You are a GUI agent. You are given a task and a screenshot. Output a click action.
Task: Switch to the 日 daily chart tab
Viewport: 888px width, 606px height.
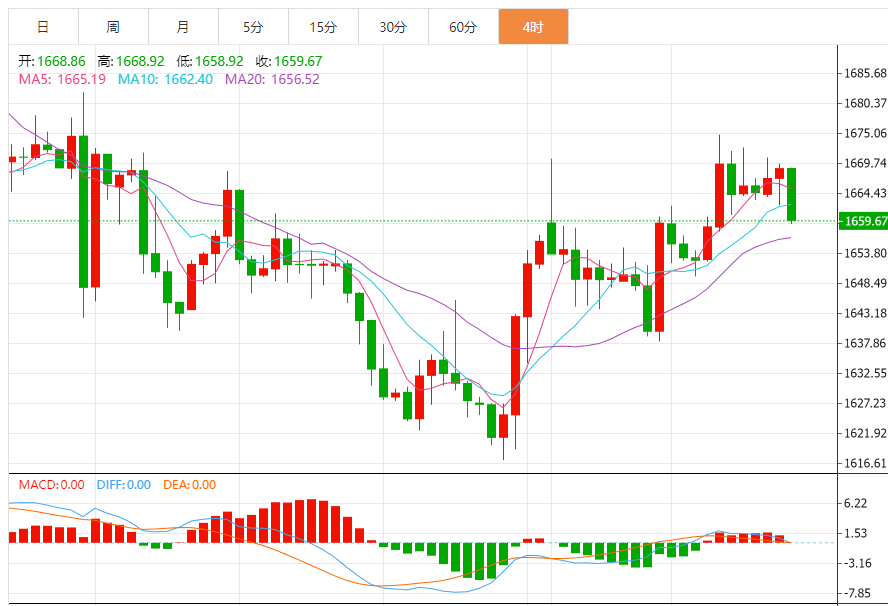coord(43,27)
